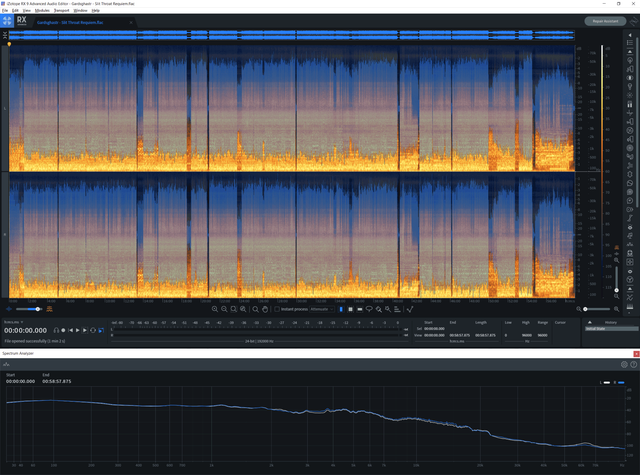The height and width of the screenshot is (475, 640).
Task: Open the Transport menu
Action: pos(62,10)
